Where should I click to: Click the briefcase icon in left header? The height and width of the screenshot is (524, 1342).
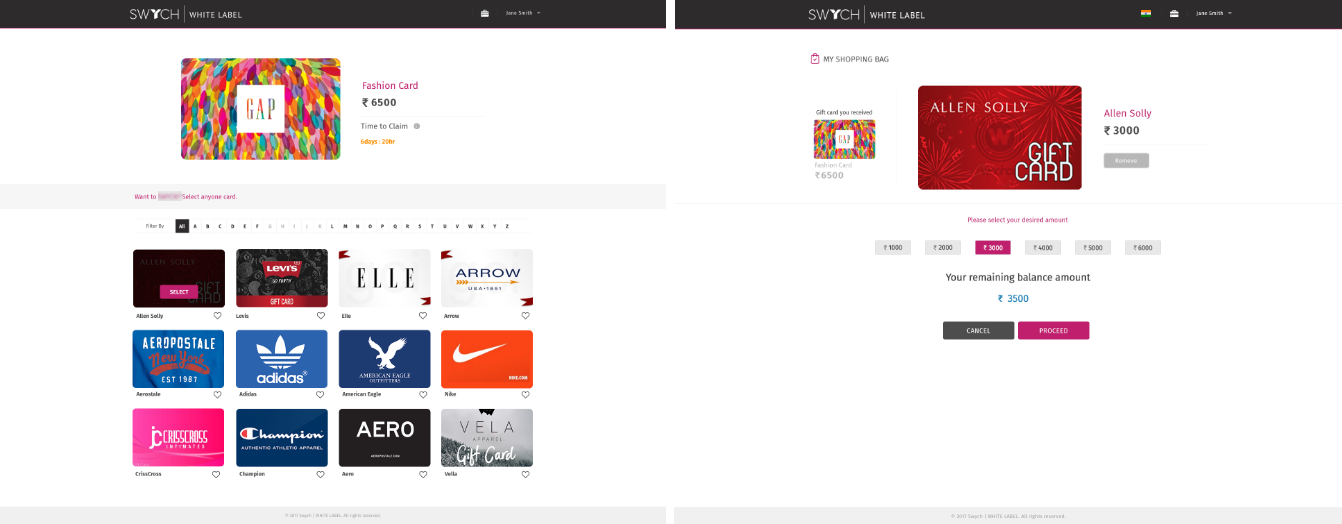coord(485,13)
